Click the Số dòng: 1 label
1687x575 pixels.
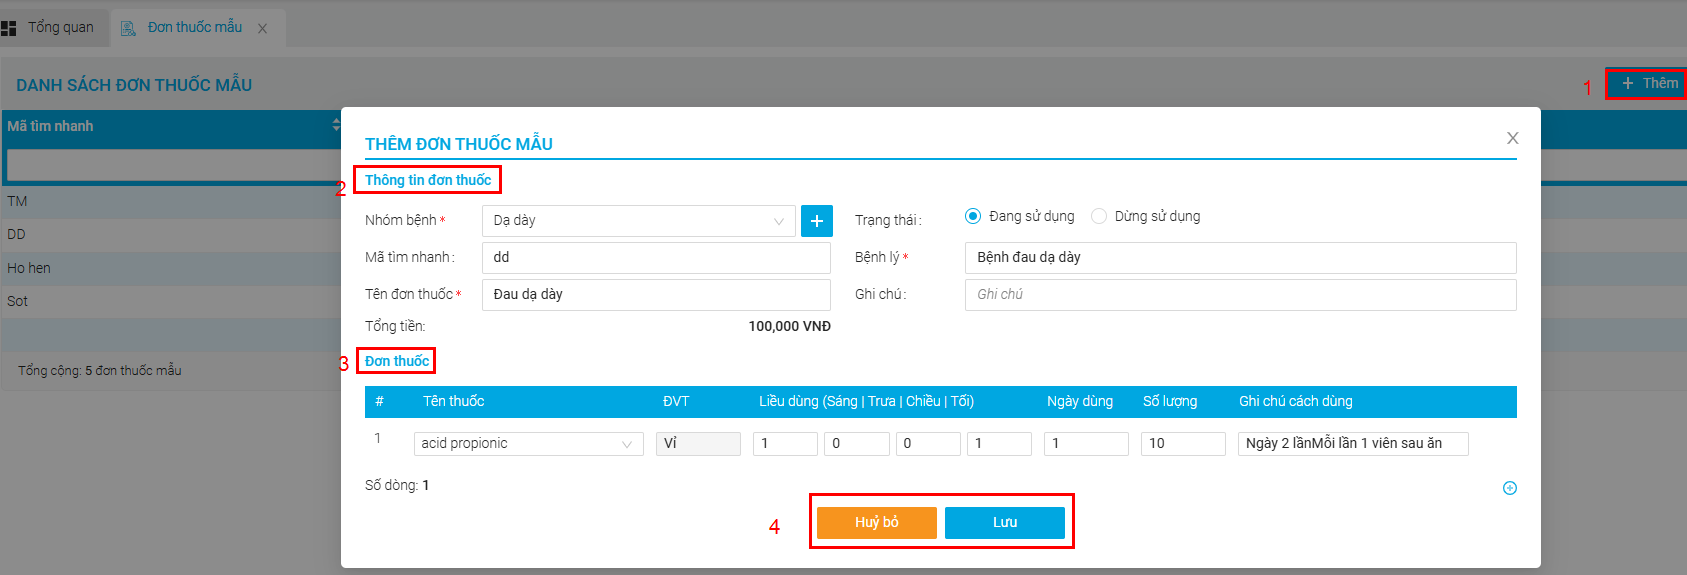pos(397,485)
